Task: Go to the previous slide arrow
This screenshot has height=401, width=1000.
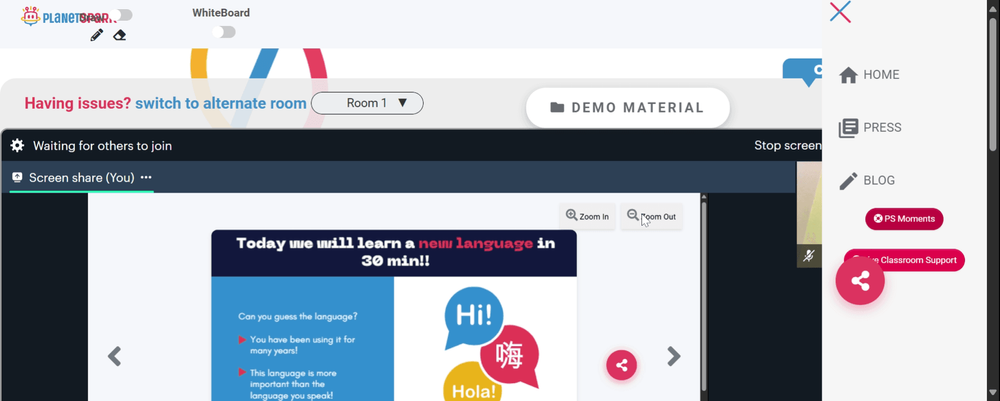Action: pyautogui.click(x=115, y=356)
